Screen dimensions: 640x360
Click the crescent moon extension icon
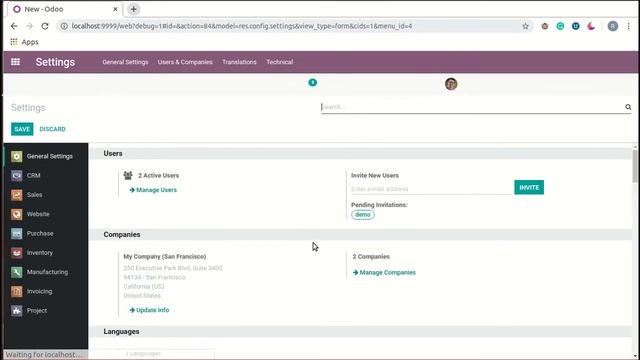(591, 26)
